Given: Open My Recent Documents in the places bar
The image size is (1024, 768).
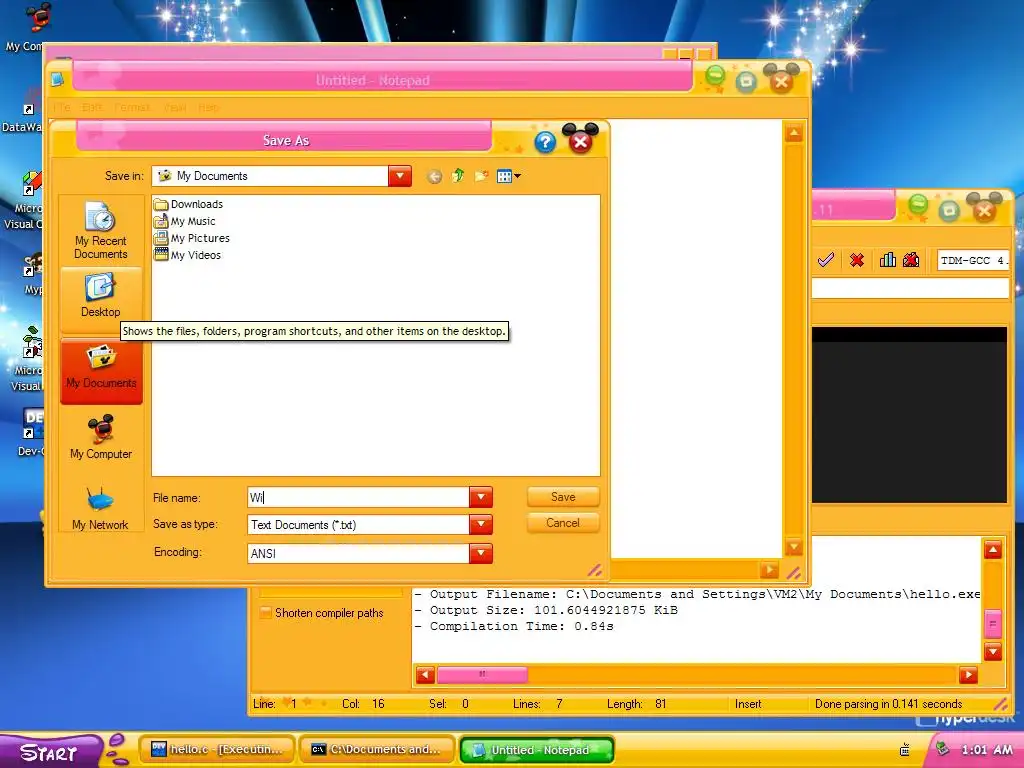Looking at the screenshot, I should tap(101, 231).
